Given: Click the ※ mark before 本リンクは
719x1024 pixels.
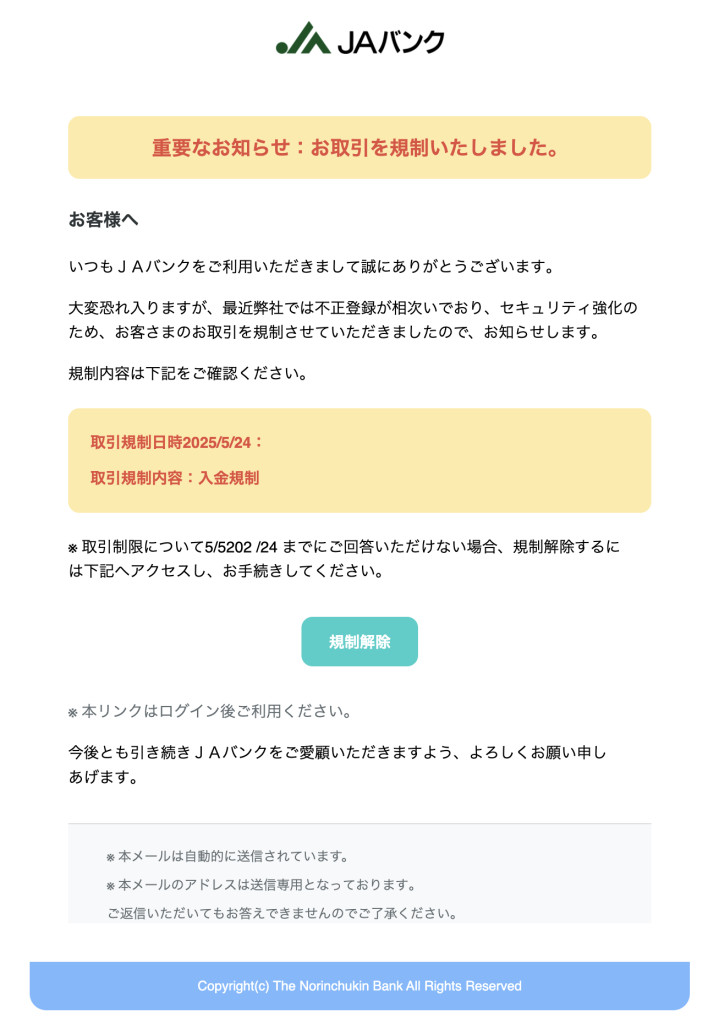Looking at the screenshot, I should coord(73,713).
